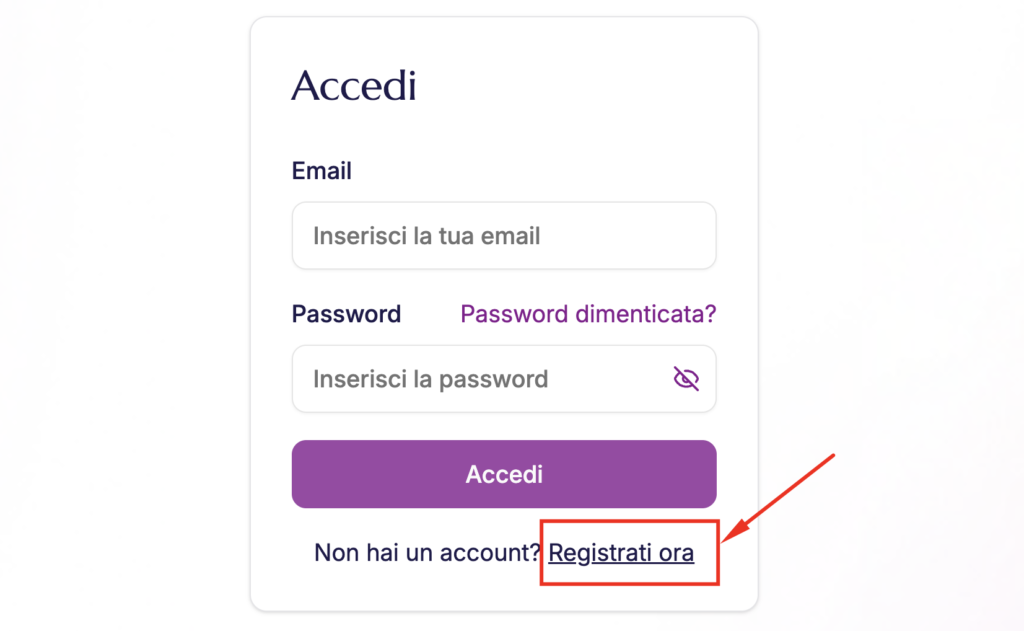Click the Email field label
1024x631 pixels.
point(321,170)
